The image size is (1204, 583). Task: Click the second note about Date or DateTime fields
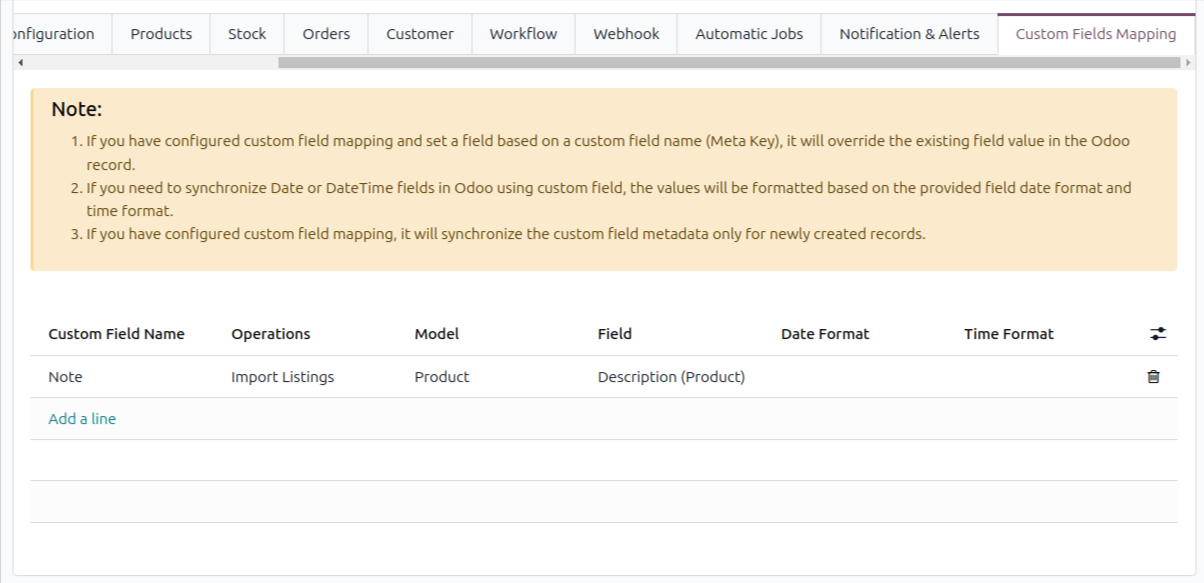click(x=609, y=199)
